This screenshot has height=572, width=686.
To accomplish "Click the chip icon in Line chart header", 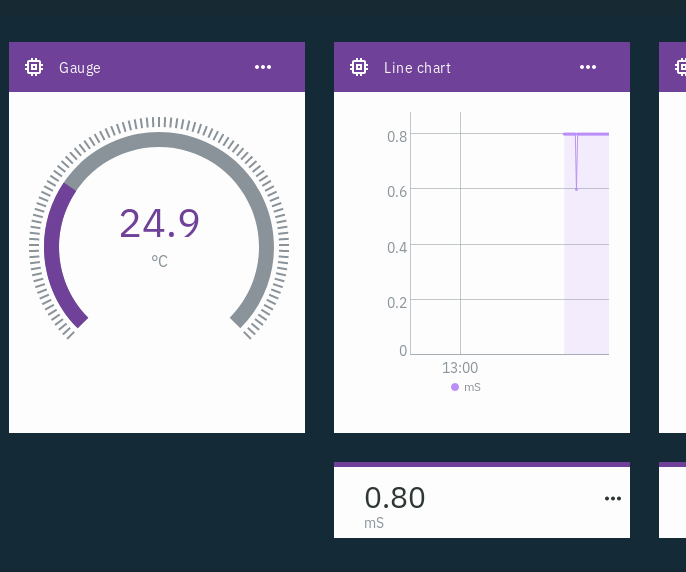I will click(x=359, y=67).
